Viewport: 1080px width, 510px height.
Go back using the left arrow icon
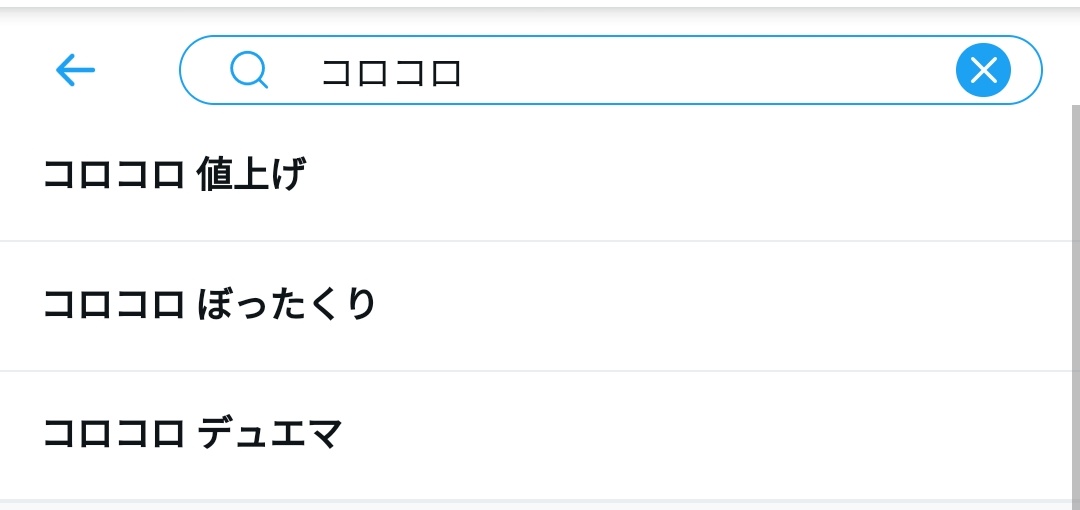75,70
